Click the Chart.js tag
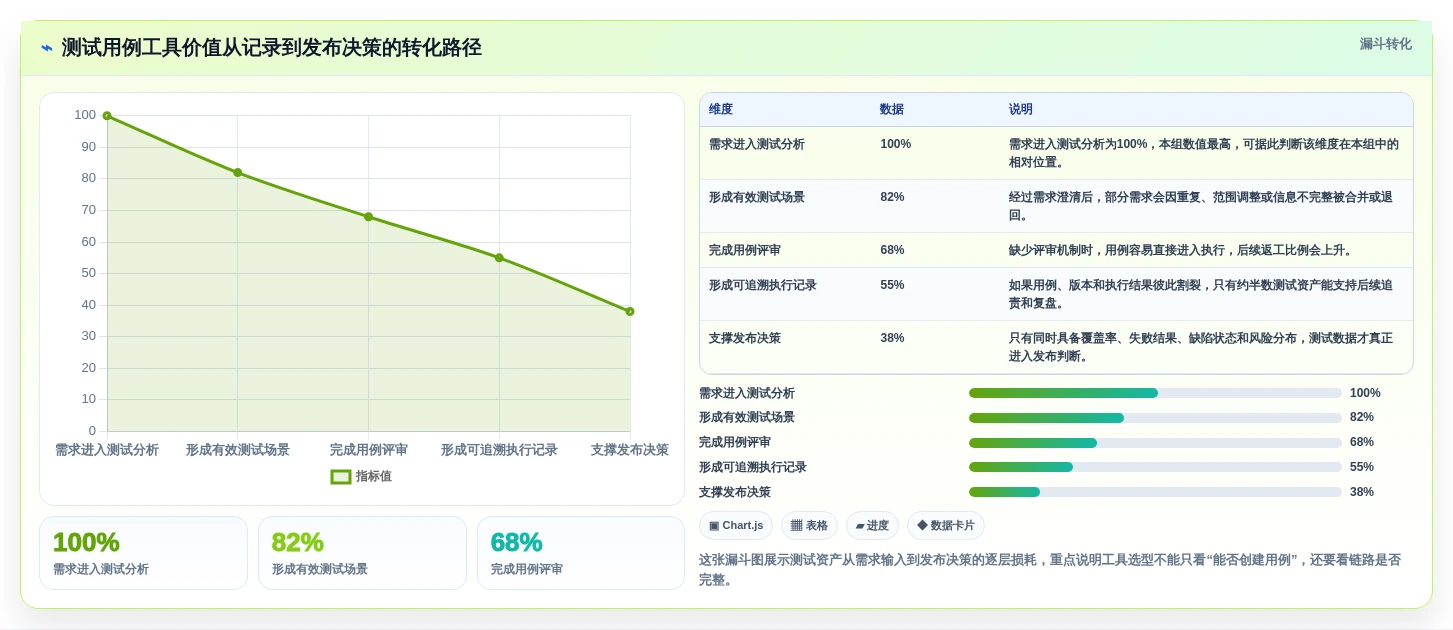The width and height of the screenshot is (1453, 630). pos(736,526)
